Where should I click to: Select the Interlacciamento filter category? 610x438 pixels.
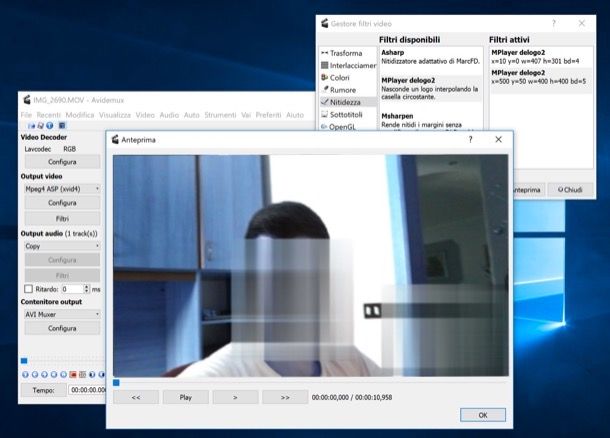coord(348,65)
